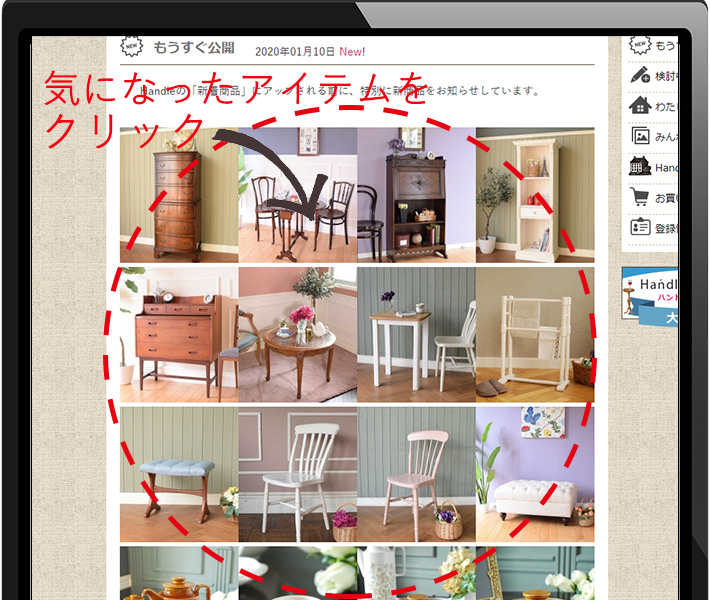
Task: Click the 2020年01月10日 date text
Action: tap(294, 52)
